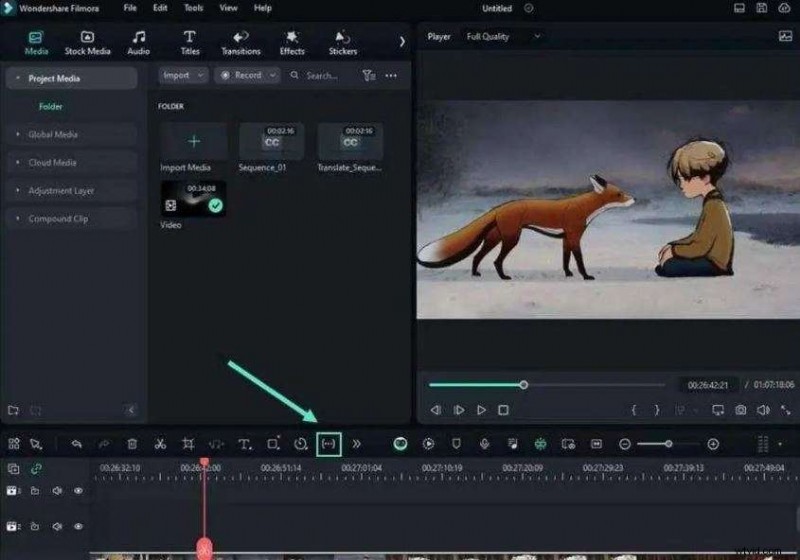Open the Tools menu
Image resolution: width=800 pixels, height=560 pixels.
coord(193,8)
